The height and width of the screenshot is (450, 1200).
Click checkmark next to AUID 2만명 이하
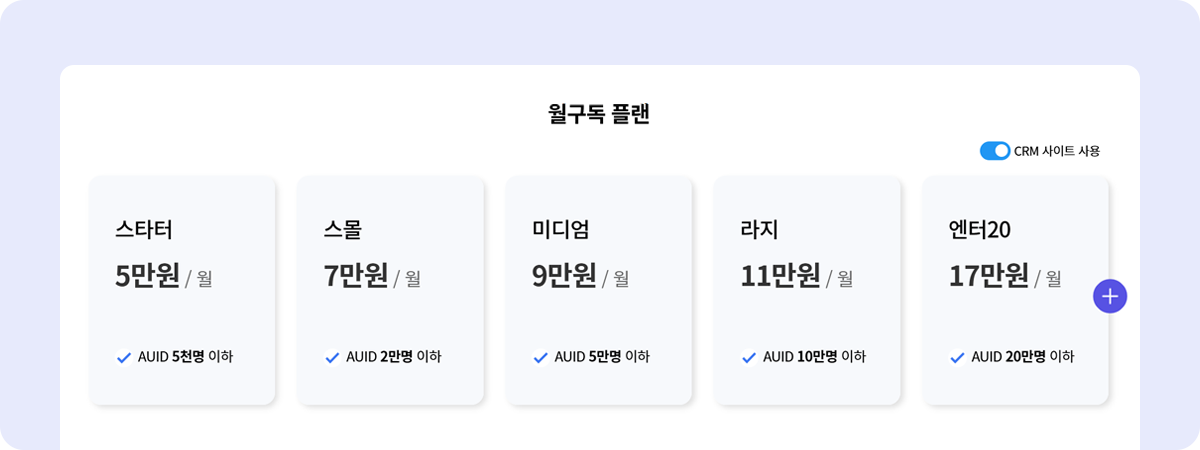coord(332,357)
